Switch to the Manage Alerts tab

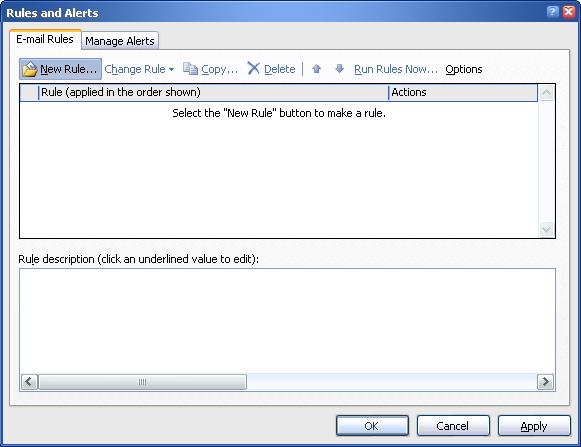(x=120, y=41)
